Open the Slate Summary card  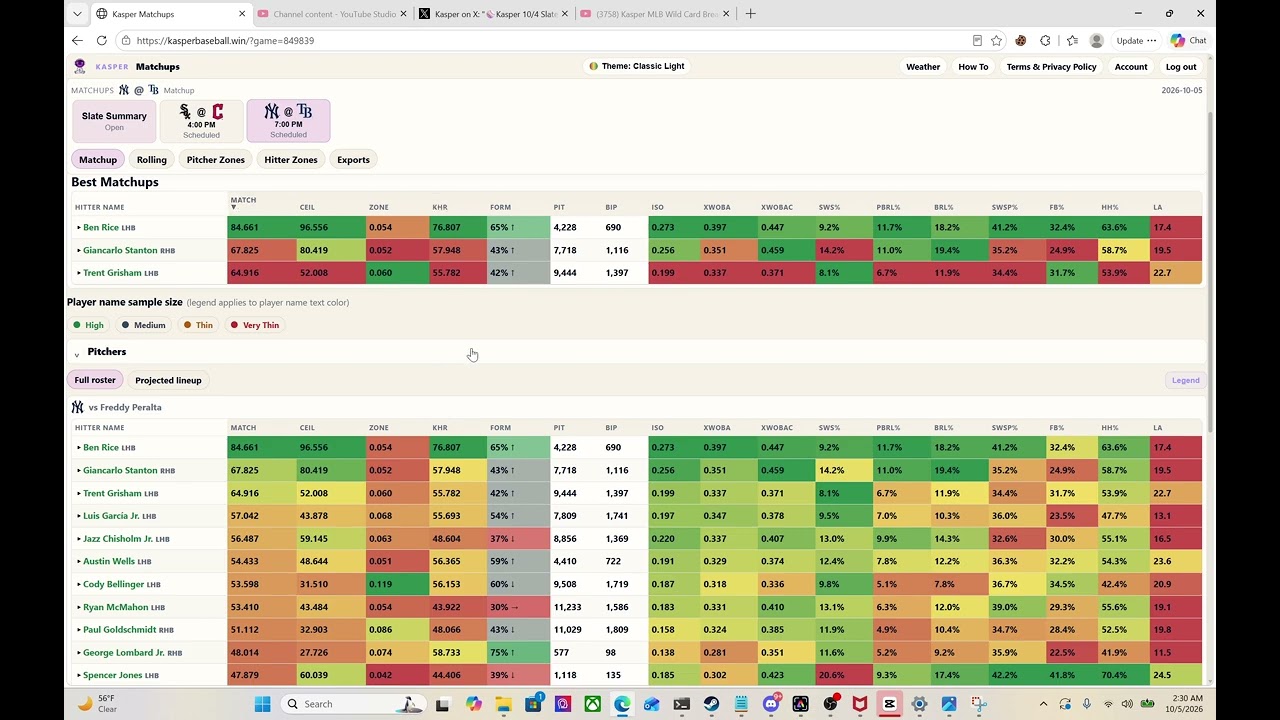pyautogui.click(x=114, y=121)
